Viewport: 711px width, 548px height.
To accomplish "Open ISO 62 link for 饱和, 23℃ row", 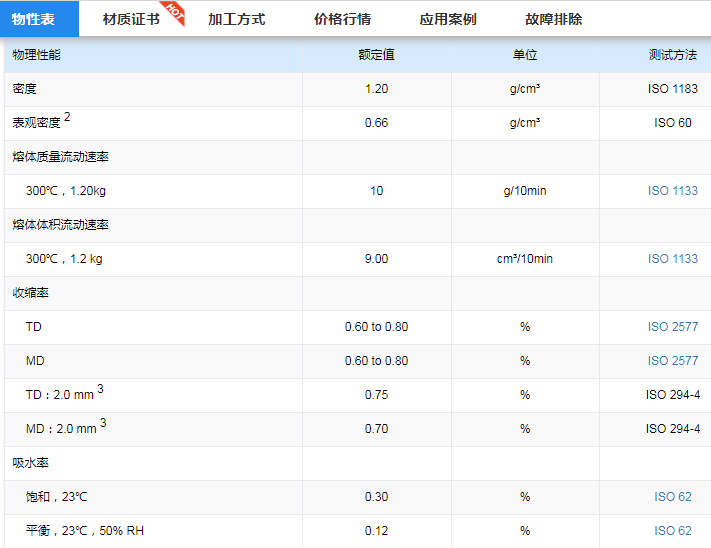I will pos(672,497).
